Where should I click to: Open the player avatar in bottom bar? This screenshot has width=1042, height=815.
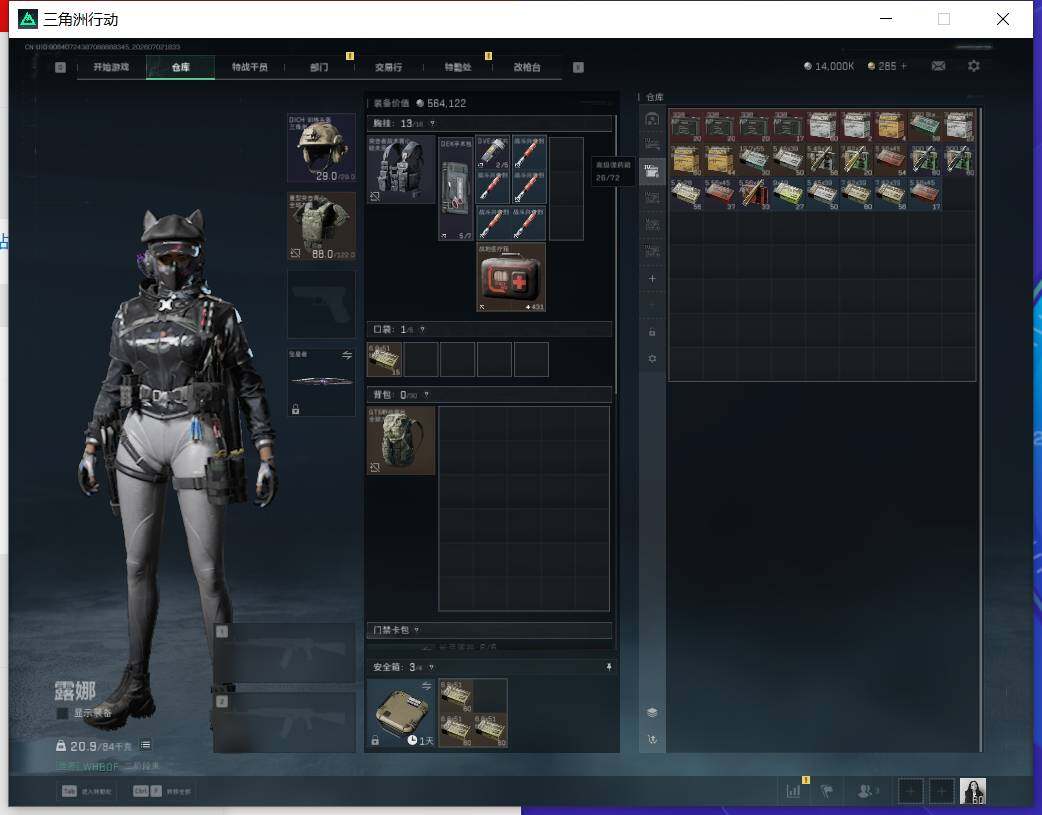tap(973, 791)
